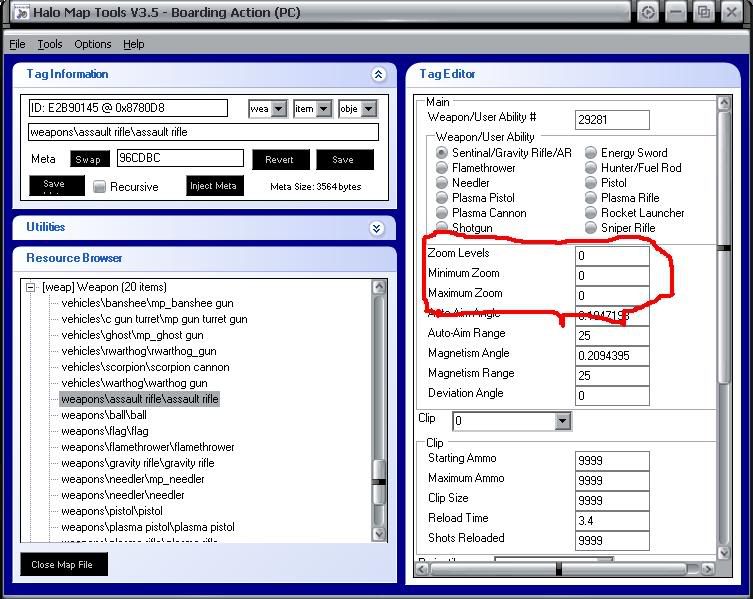Select 'weapons\ball\ball' tree item
This screenshot has width=753, height=599.
coord(104,415)
